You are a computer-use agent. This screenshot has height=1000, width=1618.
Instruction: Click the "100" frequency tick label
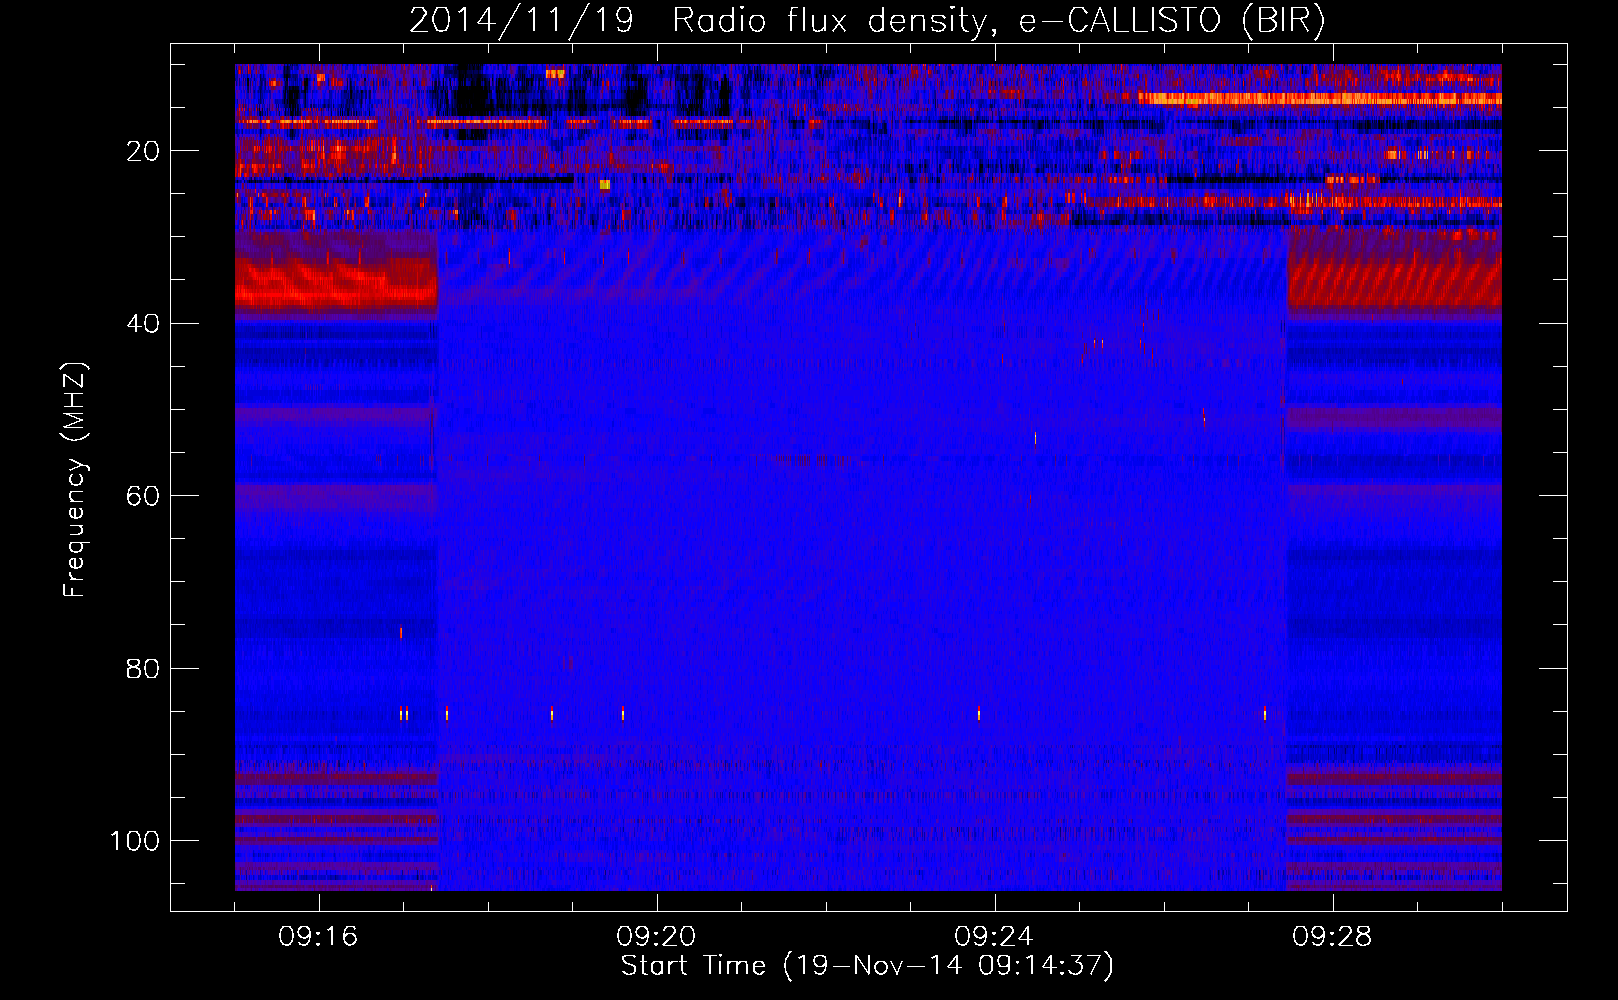coord(135,841)
